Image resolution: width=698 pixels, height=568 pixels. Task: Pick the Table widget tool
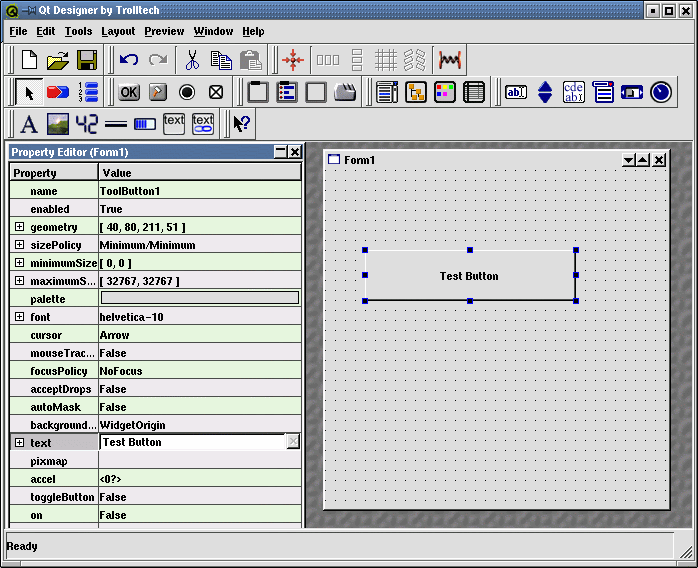click(474, 93)
